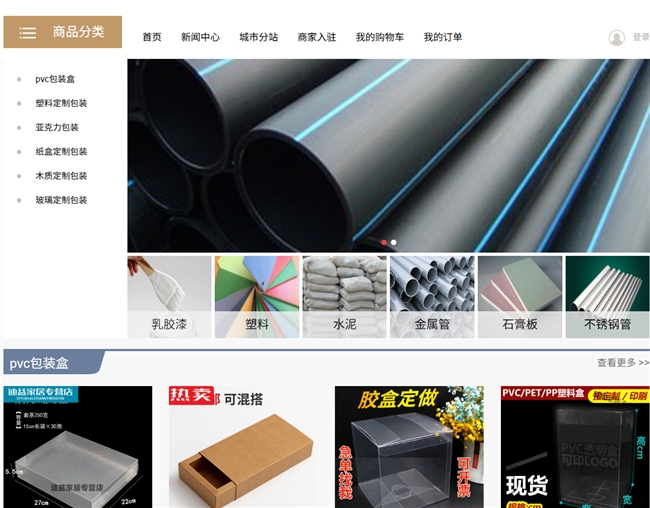This screenshot has height=508, width=650.
Task: Open the 热卖 可混搭 kraft box product
Action: 243,447
